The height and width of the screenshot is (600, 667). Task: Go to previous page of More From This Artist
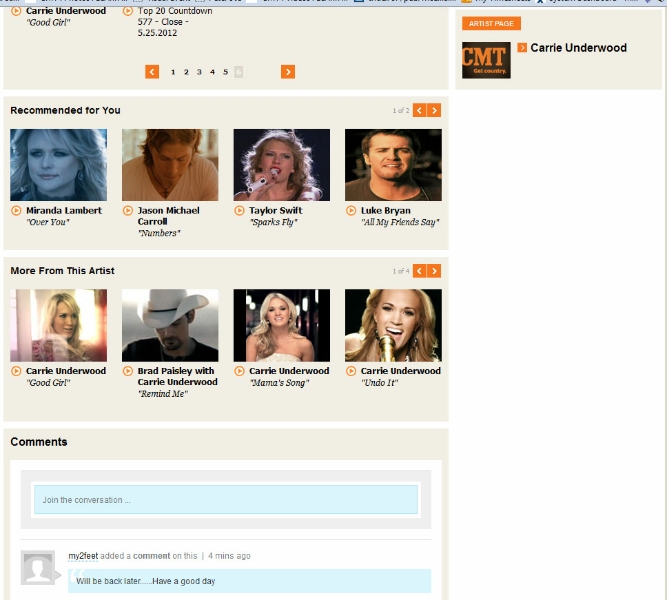[420, 271]
